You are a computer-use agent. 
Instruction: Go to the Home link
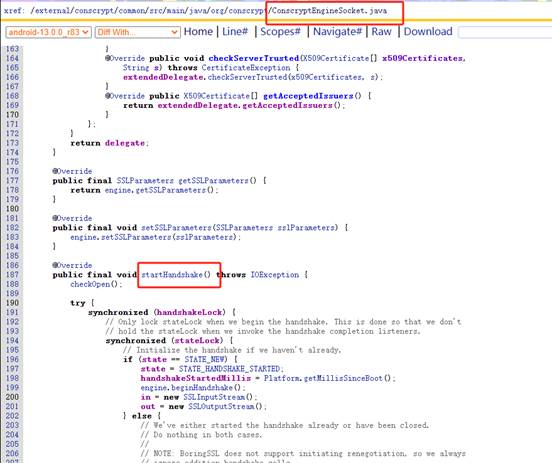[x=198, y=32]
